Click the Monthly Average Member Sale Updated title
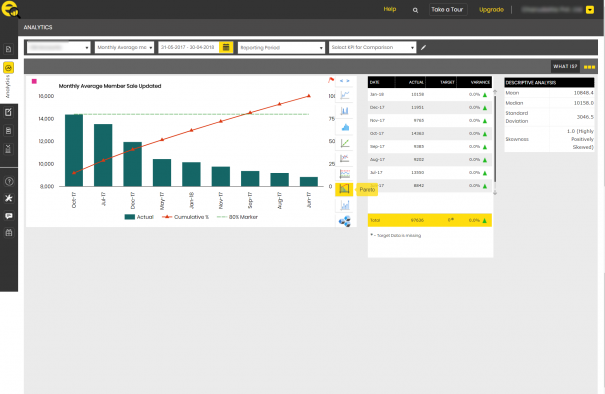This screenshot has height=394, width=605. (110, 86)
